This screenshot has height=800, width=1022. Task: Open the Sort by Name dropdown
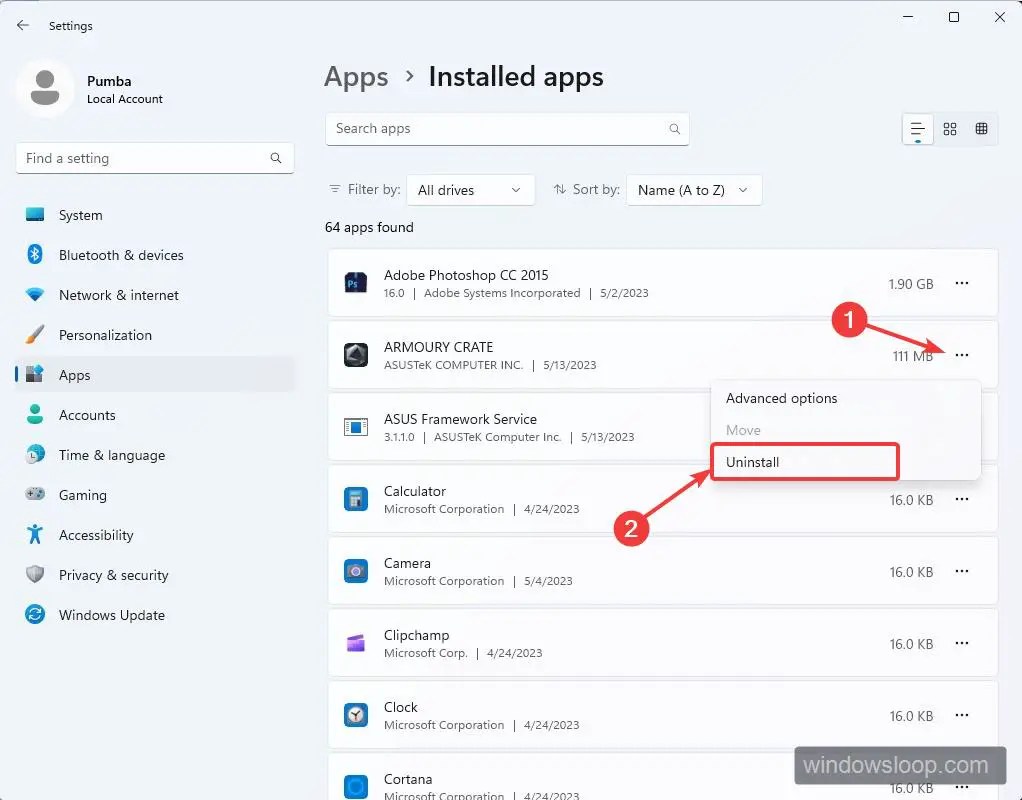(694, 189)
